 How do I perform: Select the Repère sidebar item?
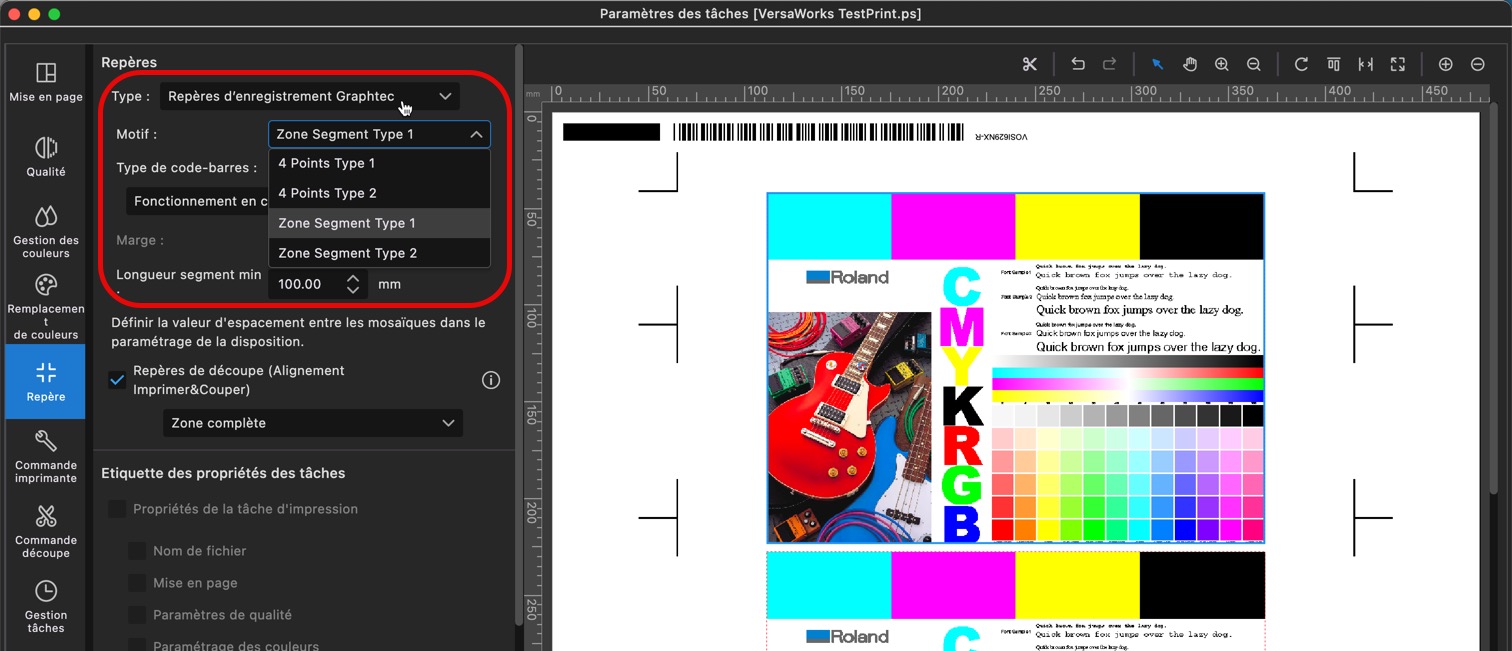45,382
